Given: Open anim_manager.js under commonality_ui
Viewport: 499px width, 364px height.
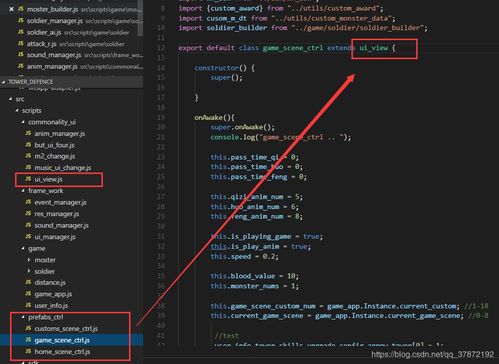Looking at the screenshot, I should tap(60, 134).
